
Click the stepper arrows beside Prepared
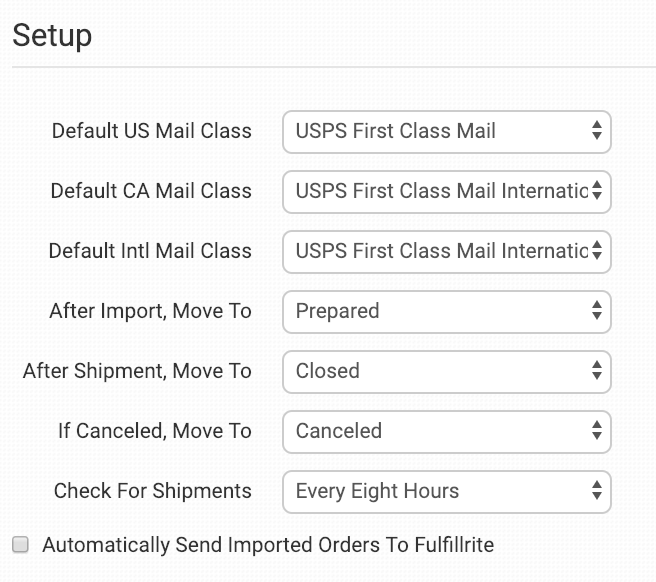596,311
